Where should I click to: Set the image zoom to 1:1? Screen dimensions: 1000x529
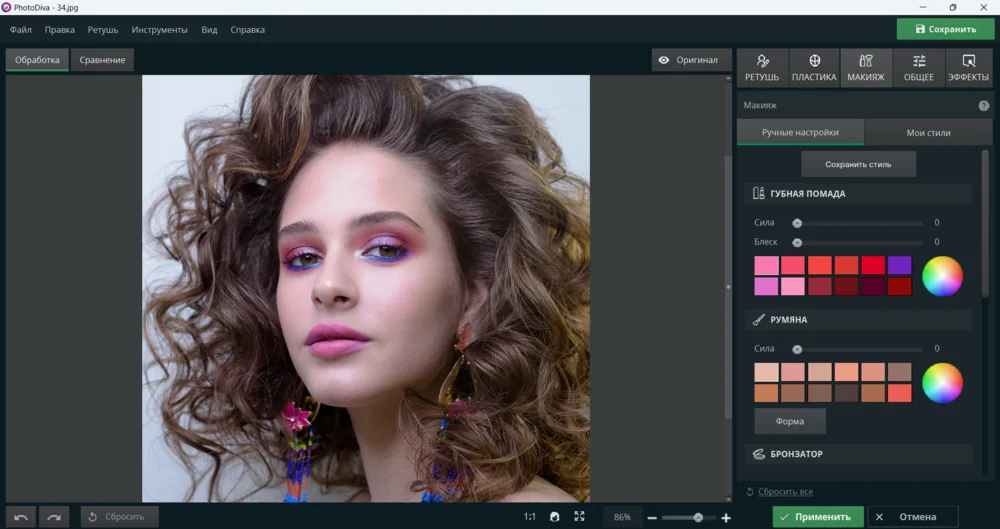pos(530,517)
